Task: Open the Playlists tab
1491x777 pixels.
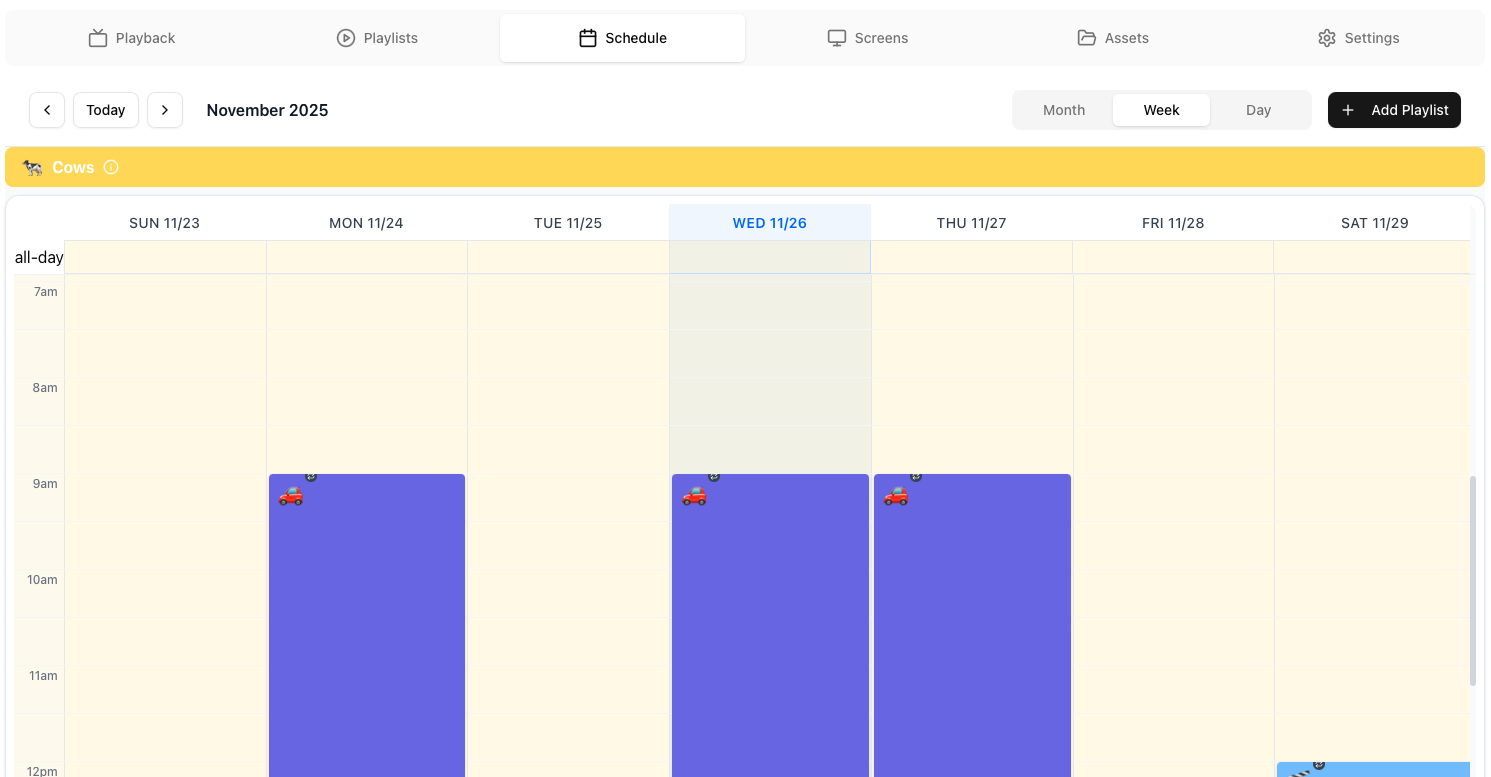Action: coord(377,38)
